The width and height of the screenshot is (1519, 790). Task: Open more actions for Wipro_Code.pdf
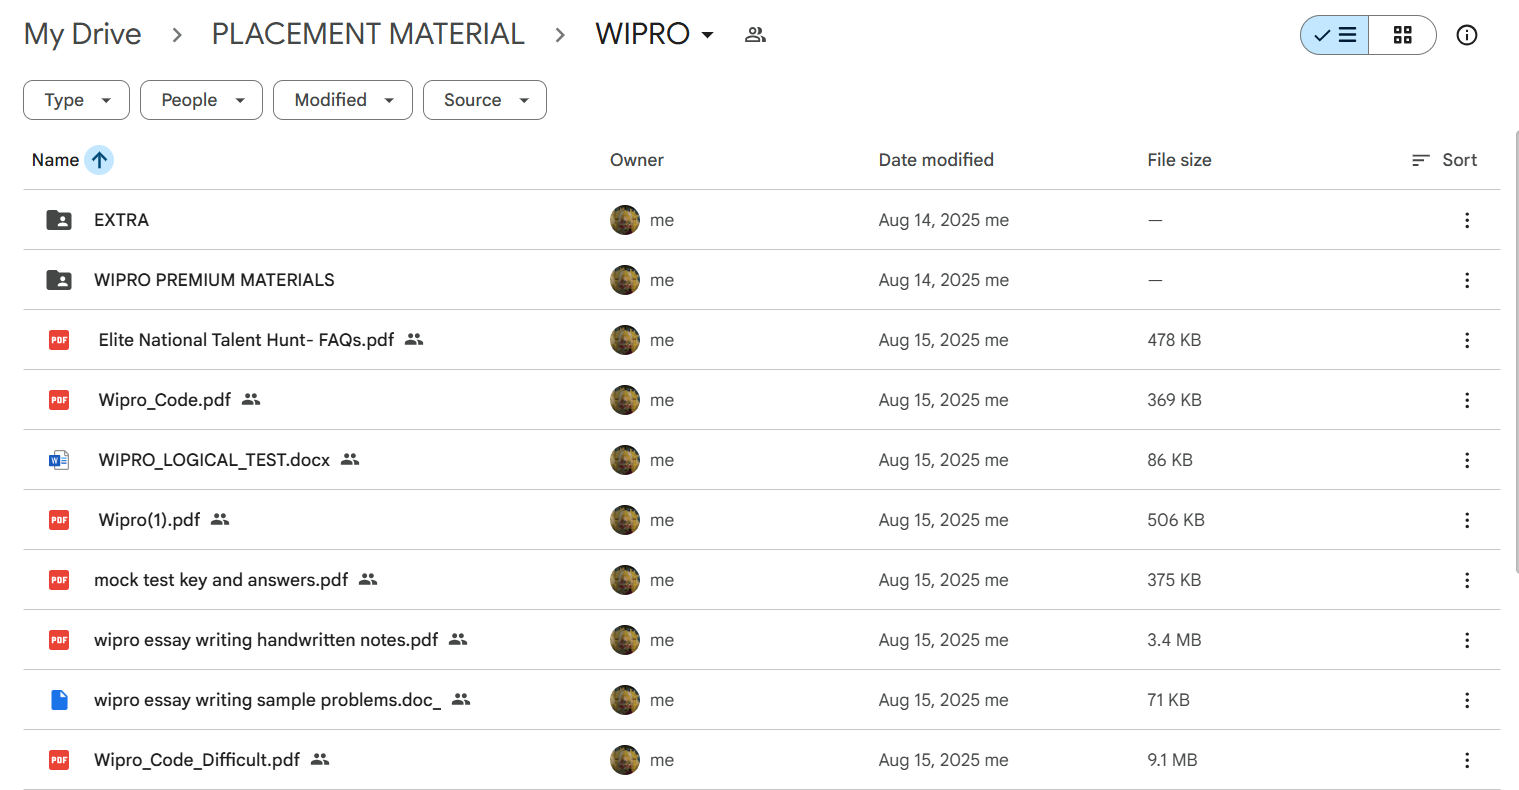click(x=1467, y=400)
